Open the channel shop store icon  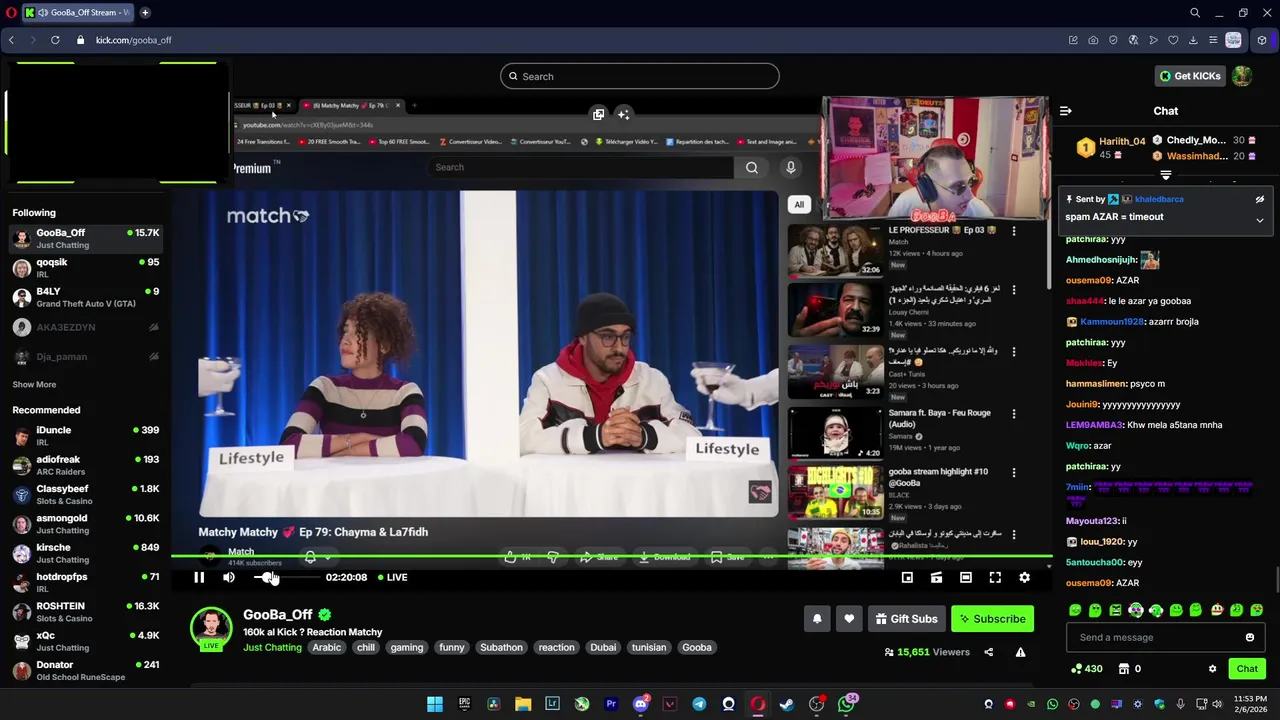click(x=1124, y=669)
